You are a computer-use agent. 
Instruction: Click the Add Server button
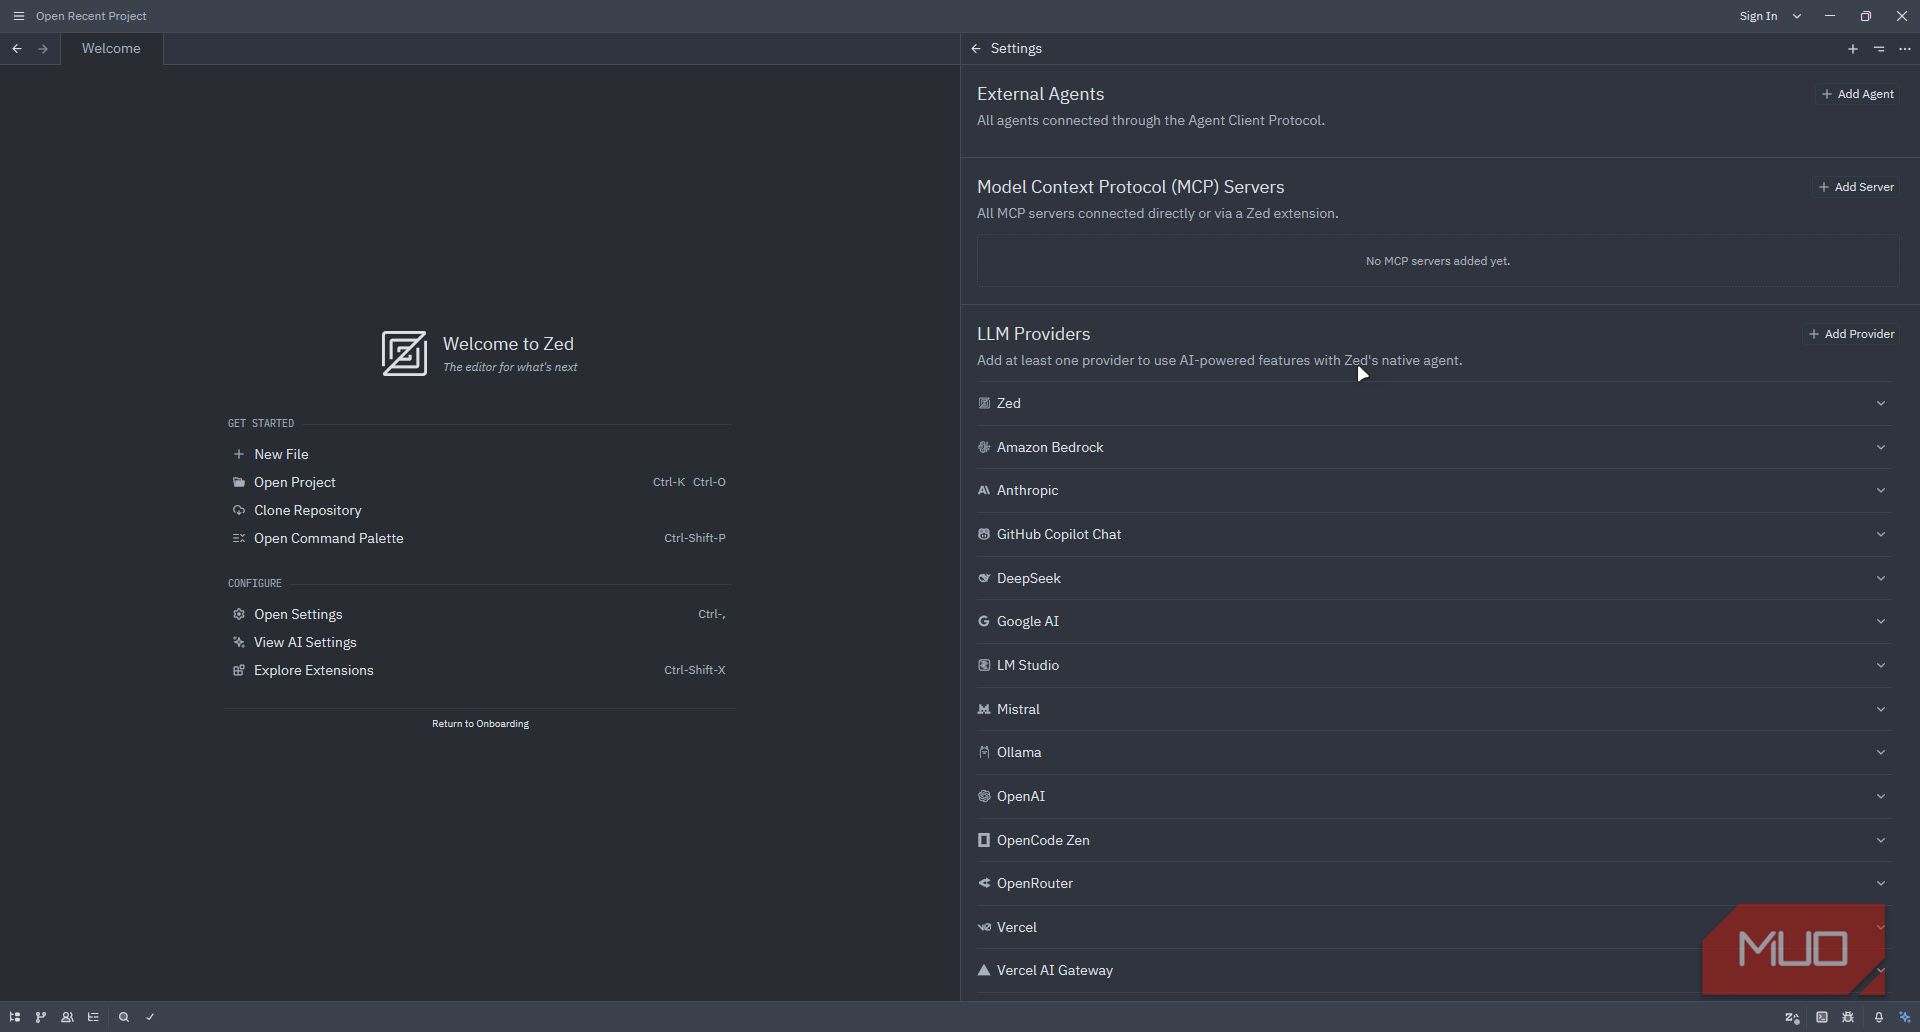[x=1856, y=187]
